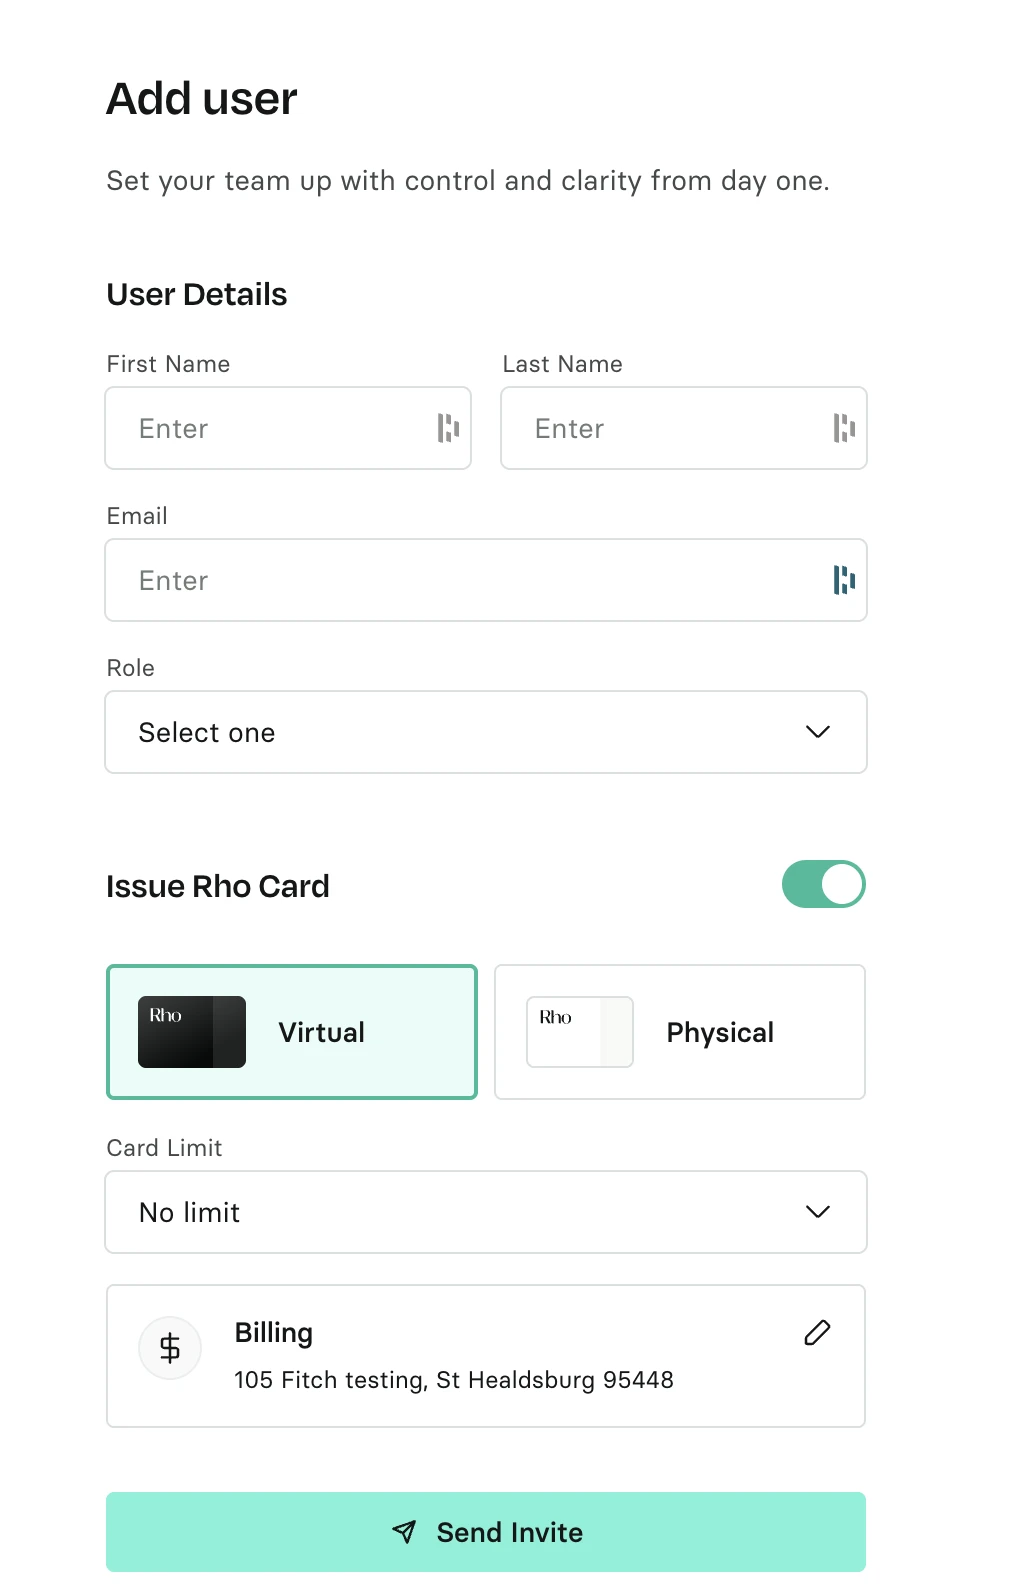The height and width of the screenshot is (1586, 1026).
Task: Click the paper plane icon on Send Invite
Action: click(x=404, y=1532)
